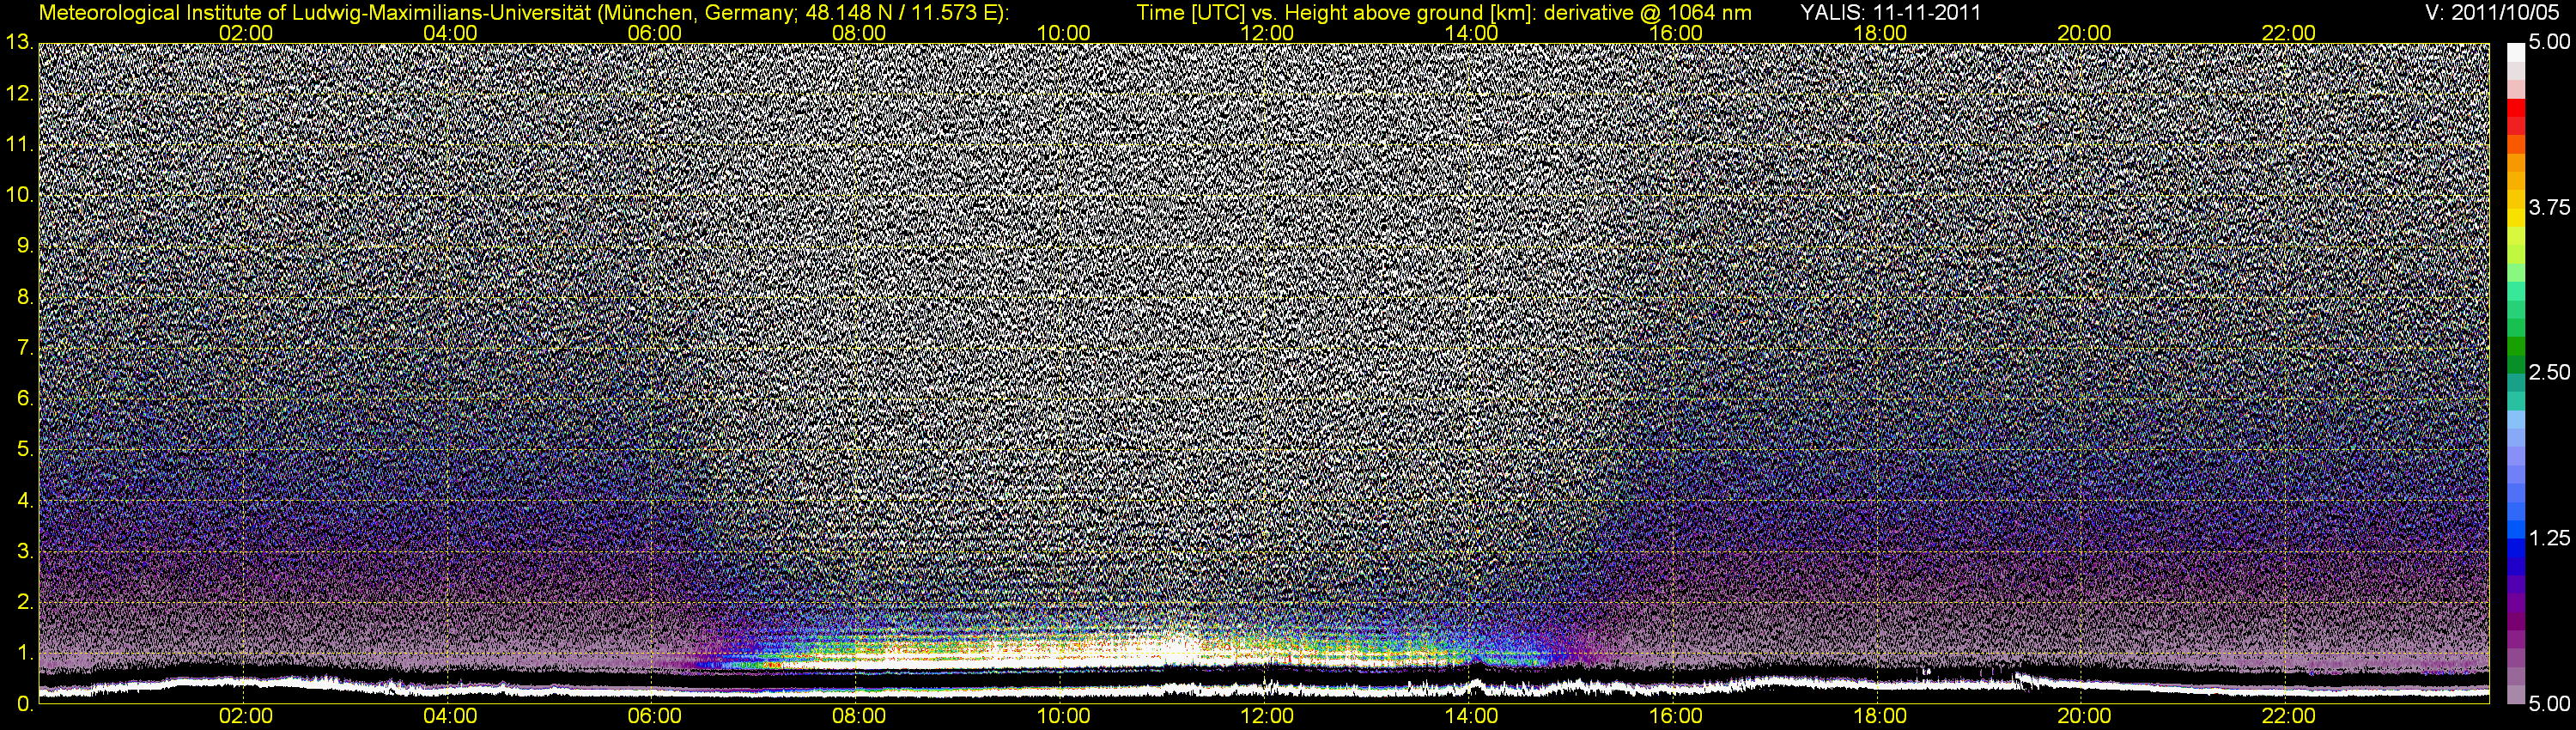Click the height axis label '2.'
This screenshot has height=730, width=2576.
coord(24,602)
